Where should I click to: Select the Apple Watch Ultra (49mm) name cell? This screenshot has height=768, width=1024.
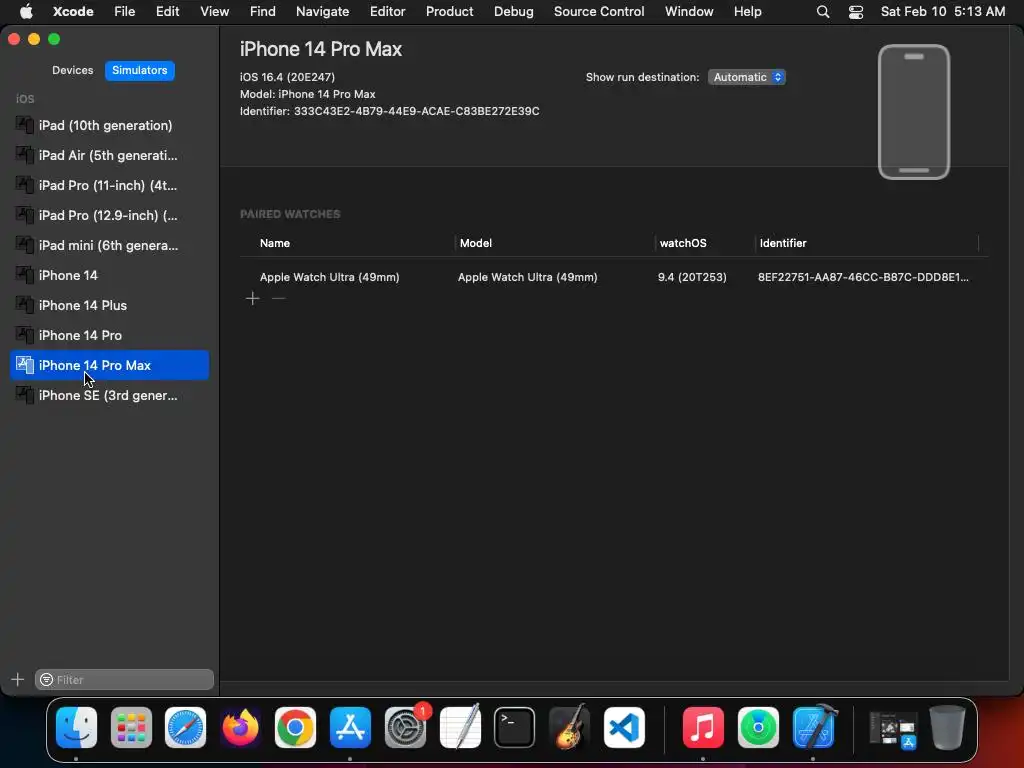pyautogui.click(x=330, y=277)
